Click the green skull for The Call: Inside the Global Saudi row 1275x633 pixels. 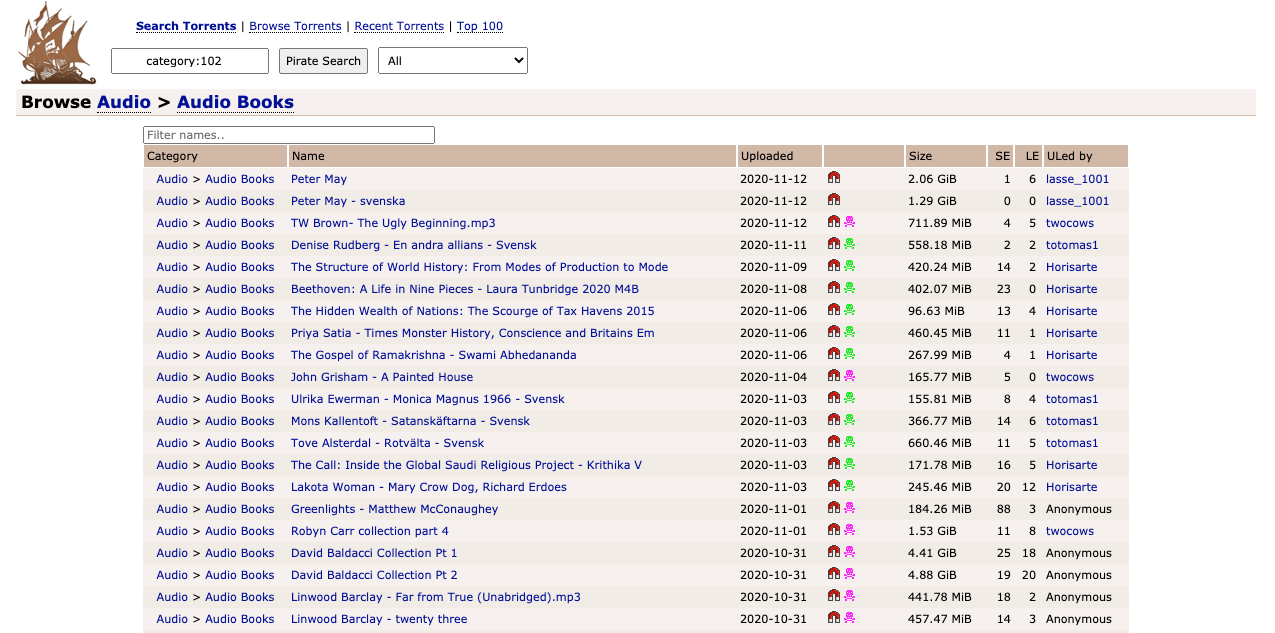(x=849, y=464)
